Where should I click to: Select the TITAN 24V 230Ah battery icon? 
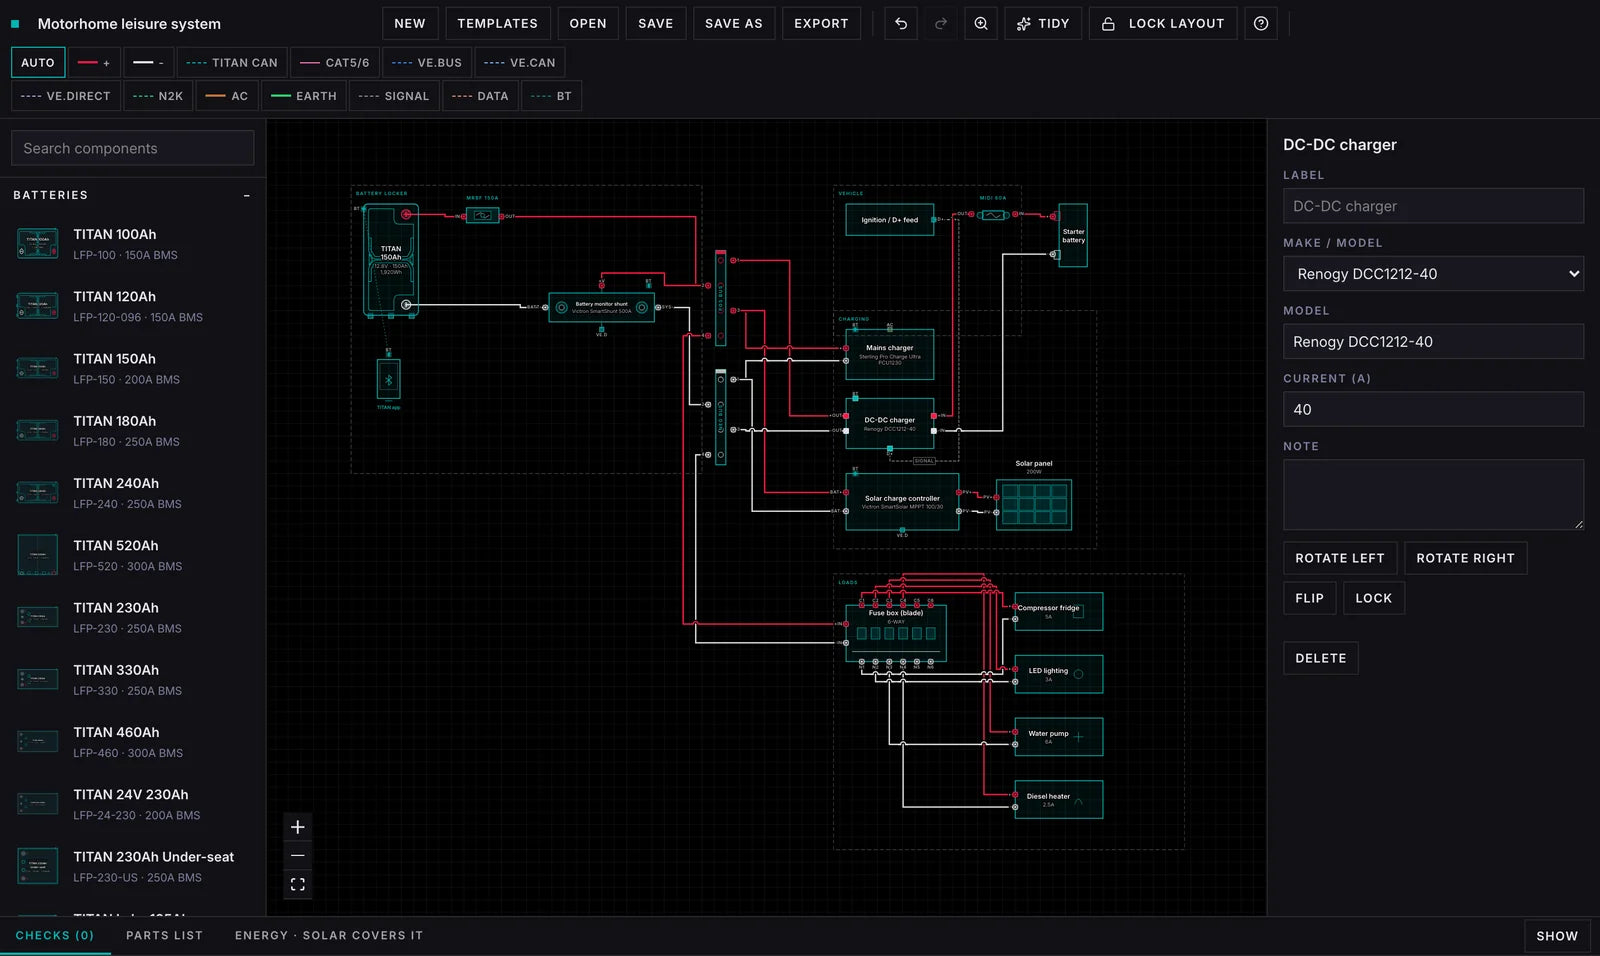tap(38, 804)
